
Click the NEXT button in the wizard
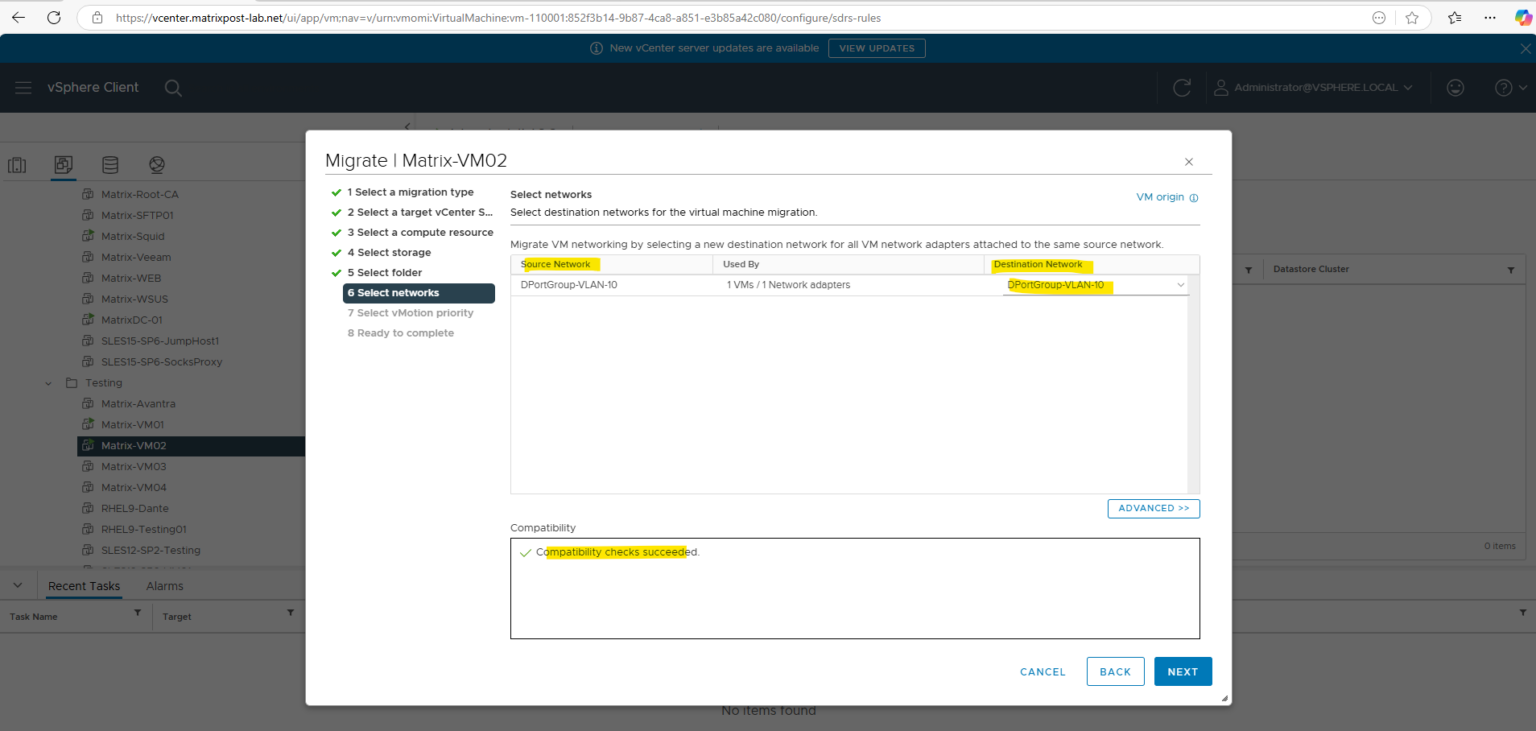[1183, 671]
